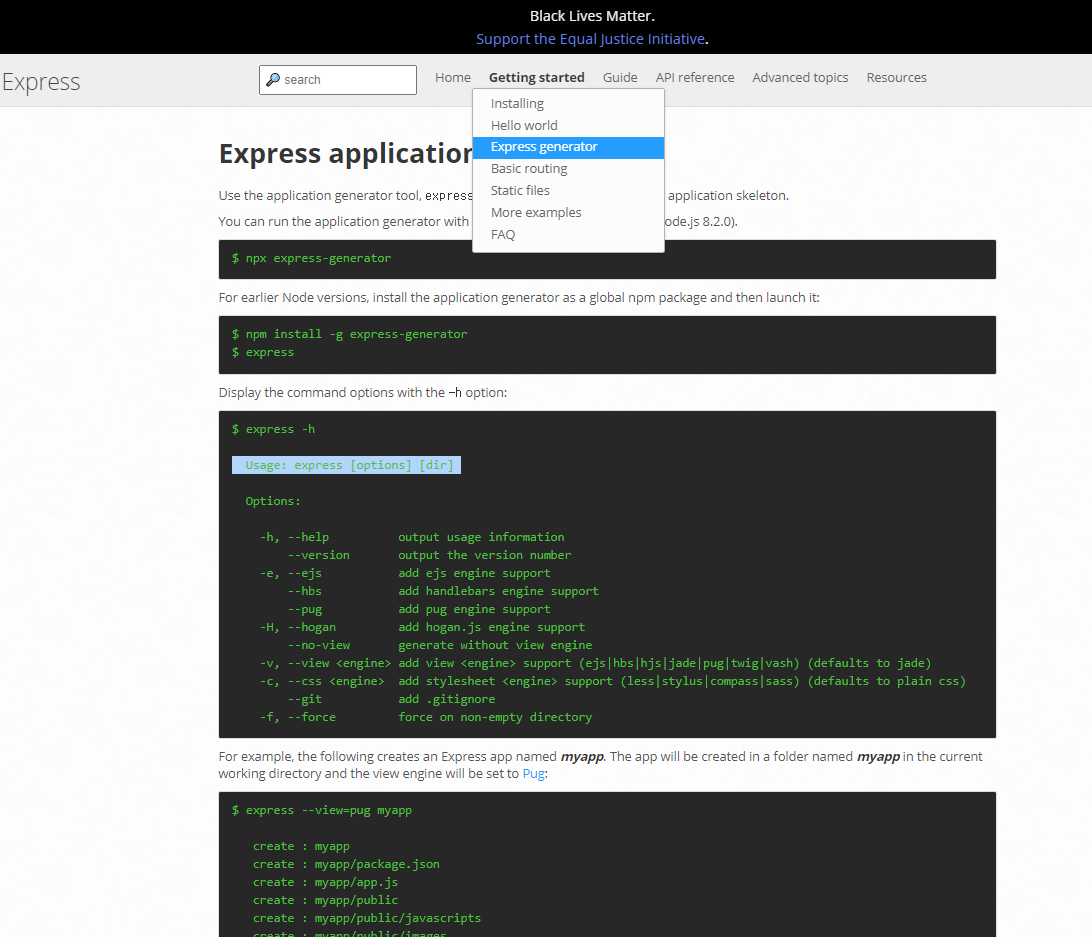Click the highlighted Express generator menu entry

[545, 147]
